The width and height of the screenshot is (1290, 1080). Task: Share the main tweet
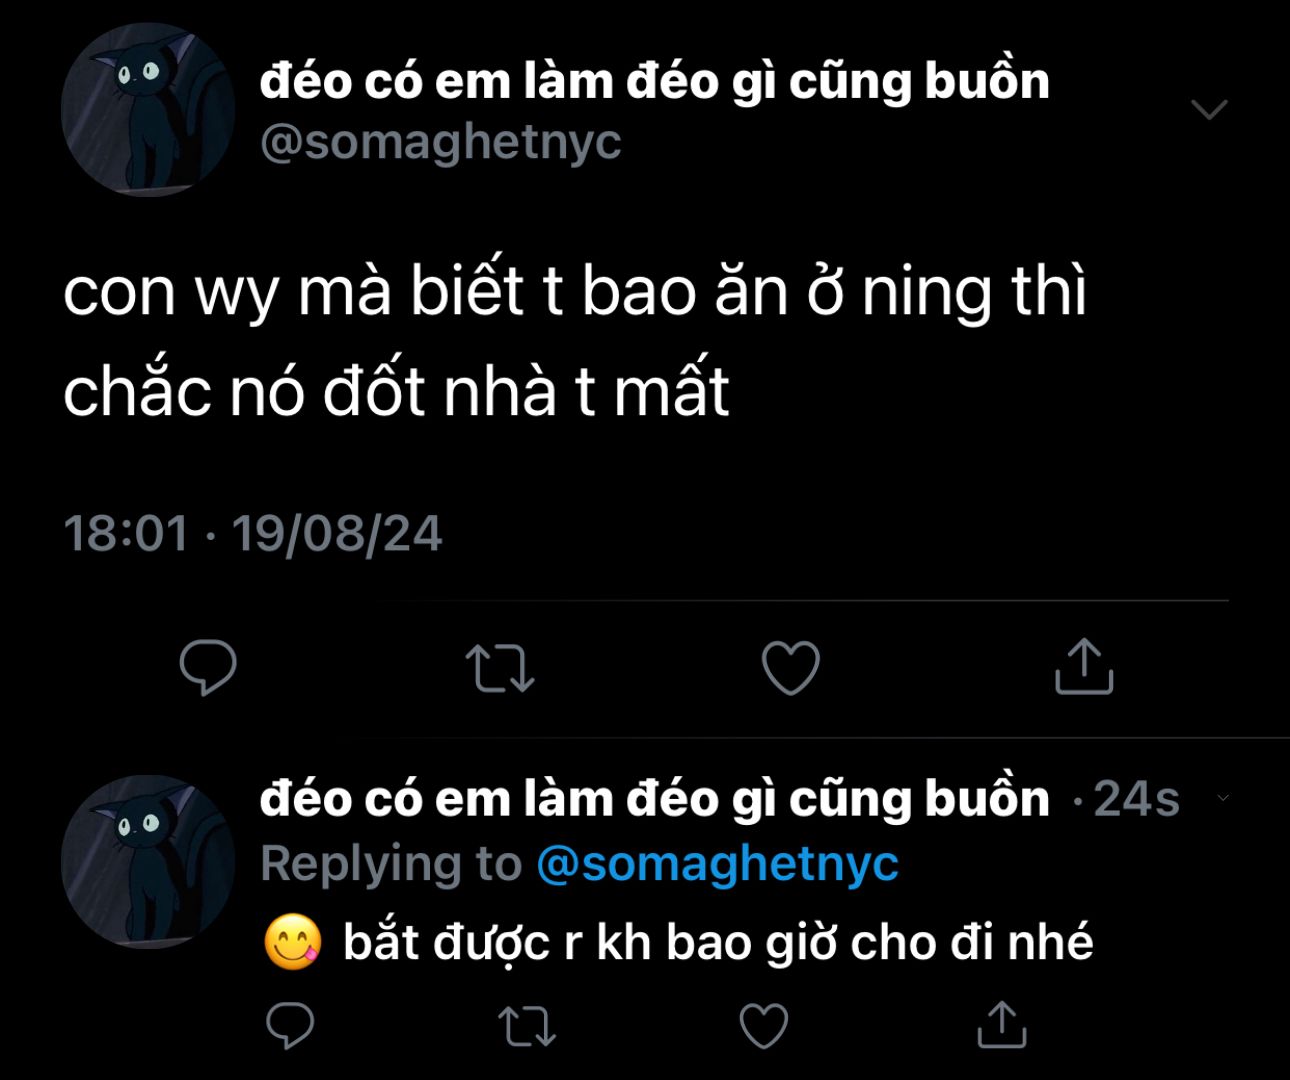pyautogui.click(x=1084, y=666)
